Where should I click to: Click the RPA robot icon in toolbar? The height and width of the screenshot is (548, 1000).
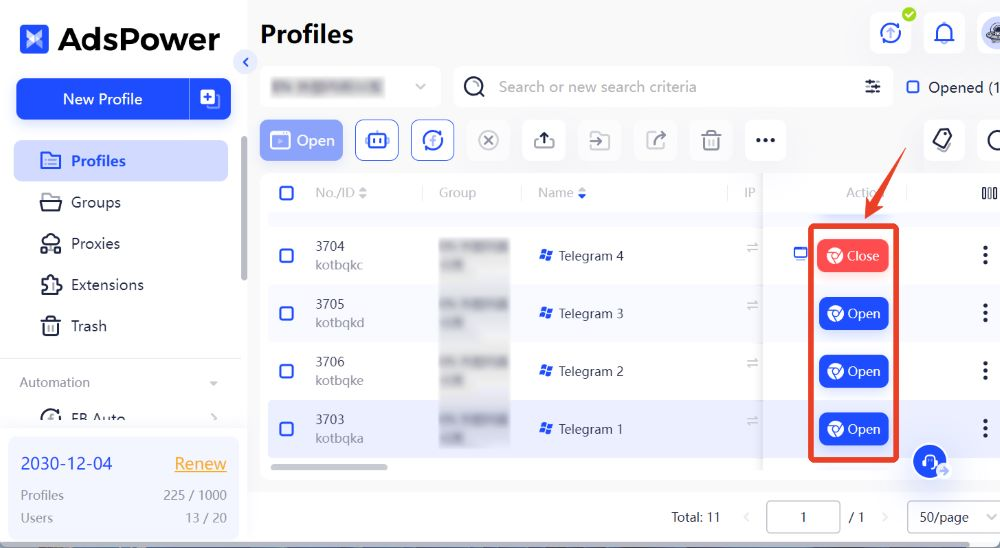click(376, 141)
